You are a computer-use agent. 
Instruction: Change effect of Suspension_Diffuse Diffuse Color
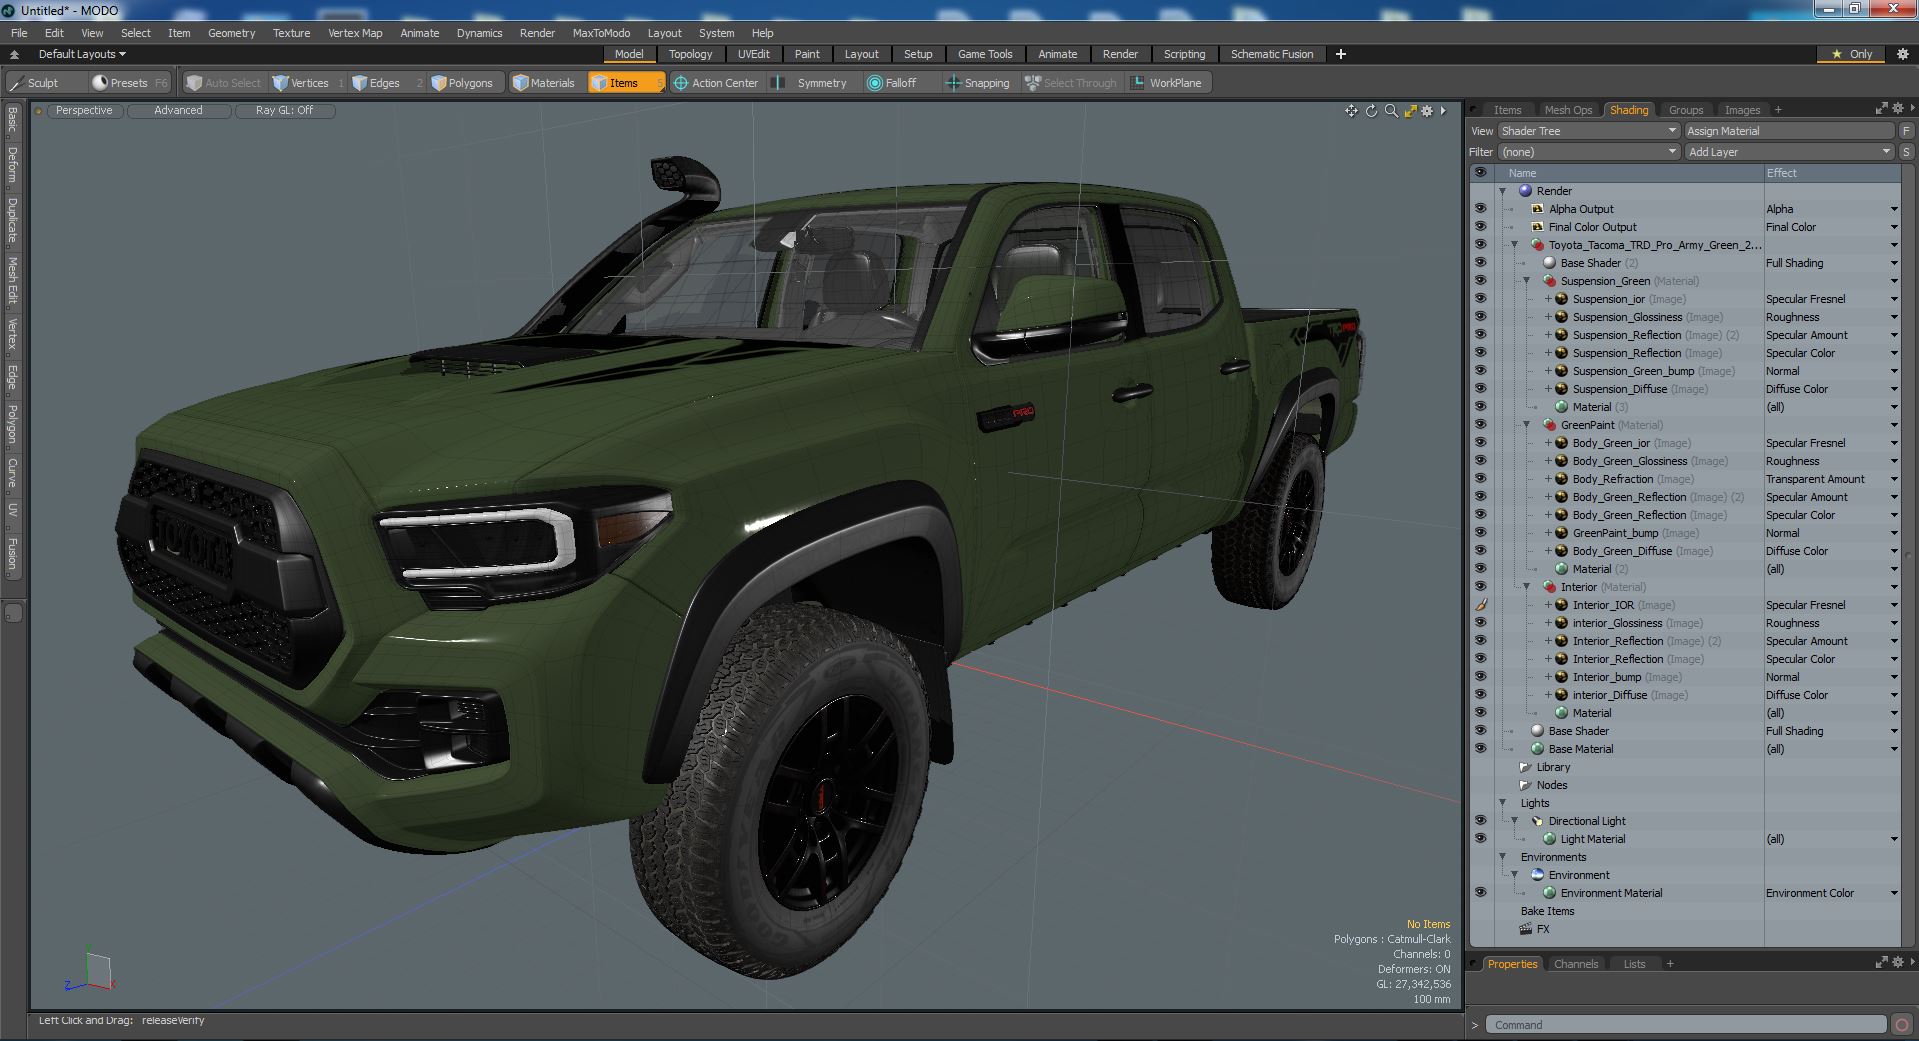click(1831, 389)
